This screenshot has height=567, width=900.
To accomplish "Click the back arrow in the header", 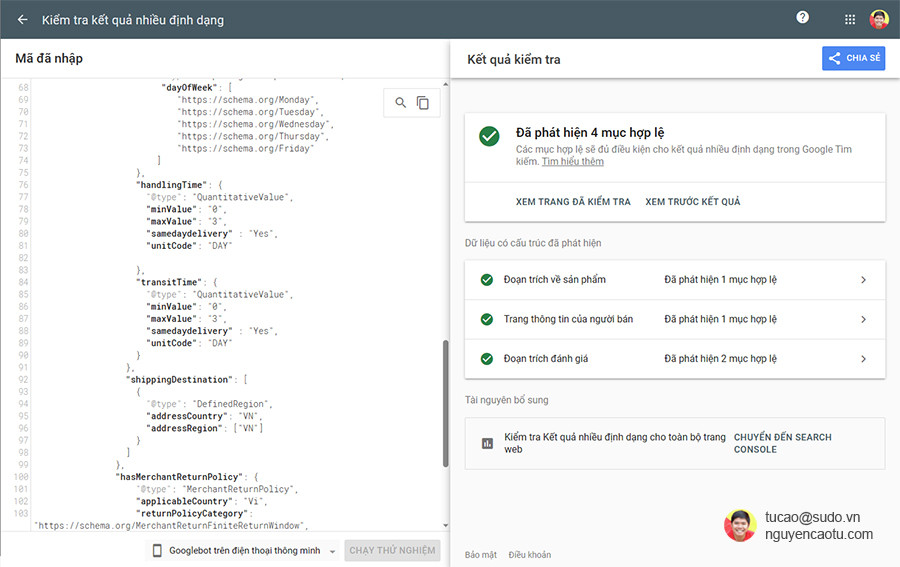I will (22, 19).
